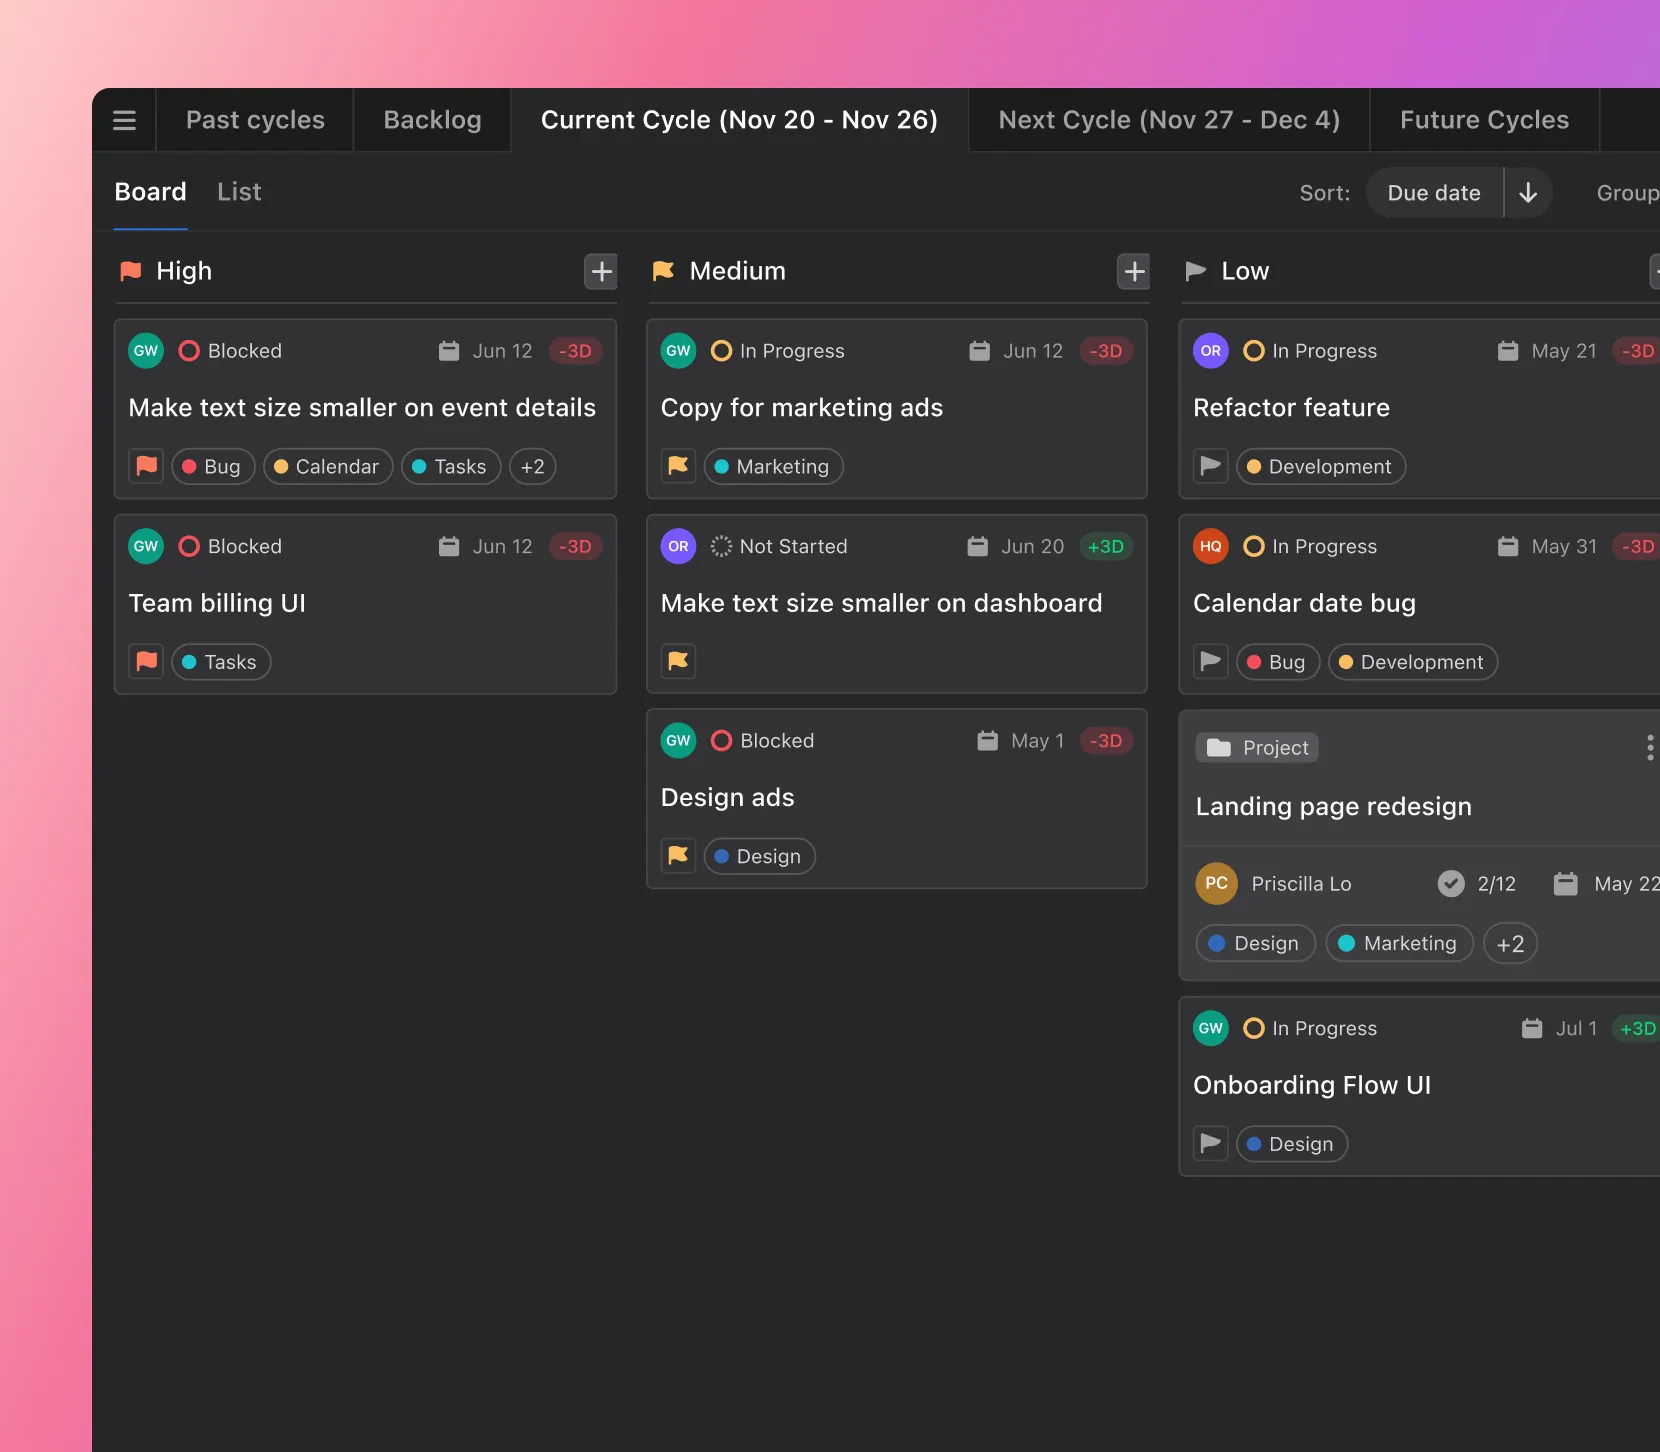1660x1452 pixels.
Task: Add a new card to the Medium column
Action: [x=1132, y=271]
